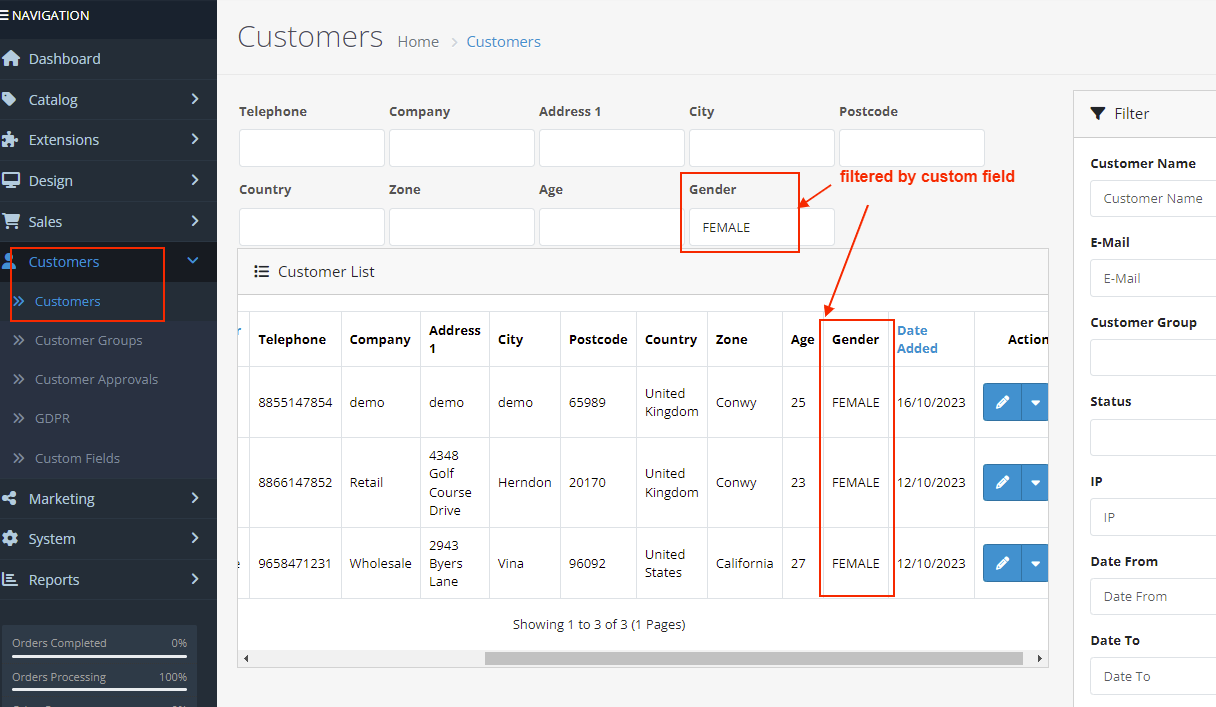Viewport: 1216px width, 707px height.
Task: Click the Catalog tag icon
Action: [10, 99]
